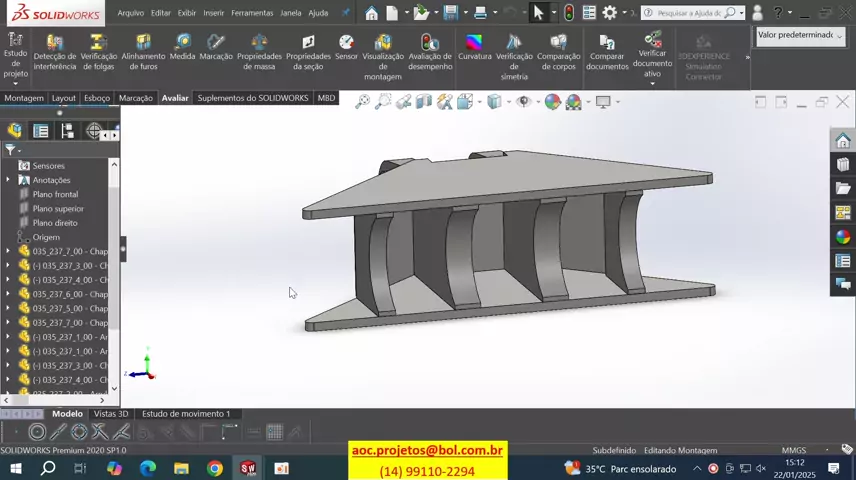856x480 pixels.
Task: Click the Pesquisar a Ajuda search field
Action: click(688, 13)
